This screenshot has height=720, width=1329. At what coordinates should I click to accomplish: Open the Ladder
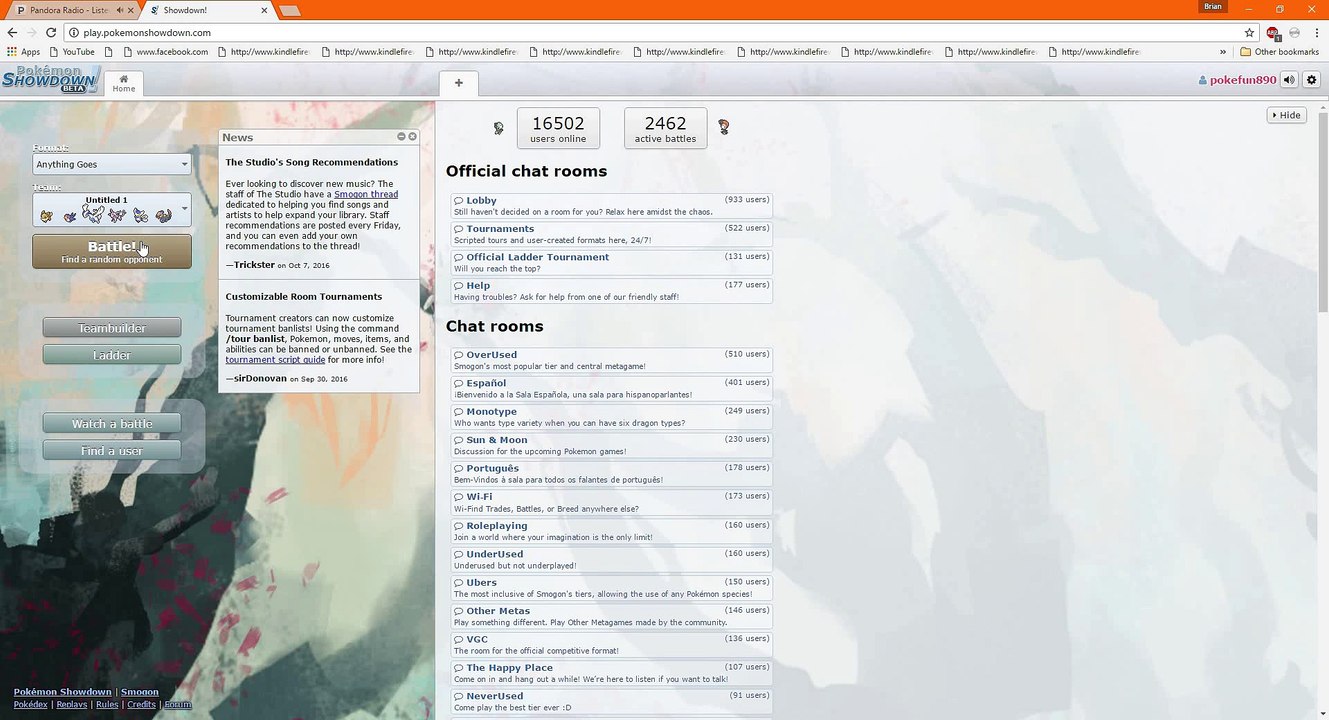click(112, 355)
